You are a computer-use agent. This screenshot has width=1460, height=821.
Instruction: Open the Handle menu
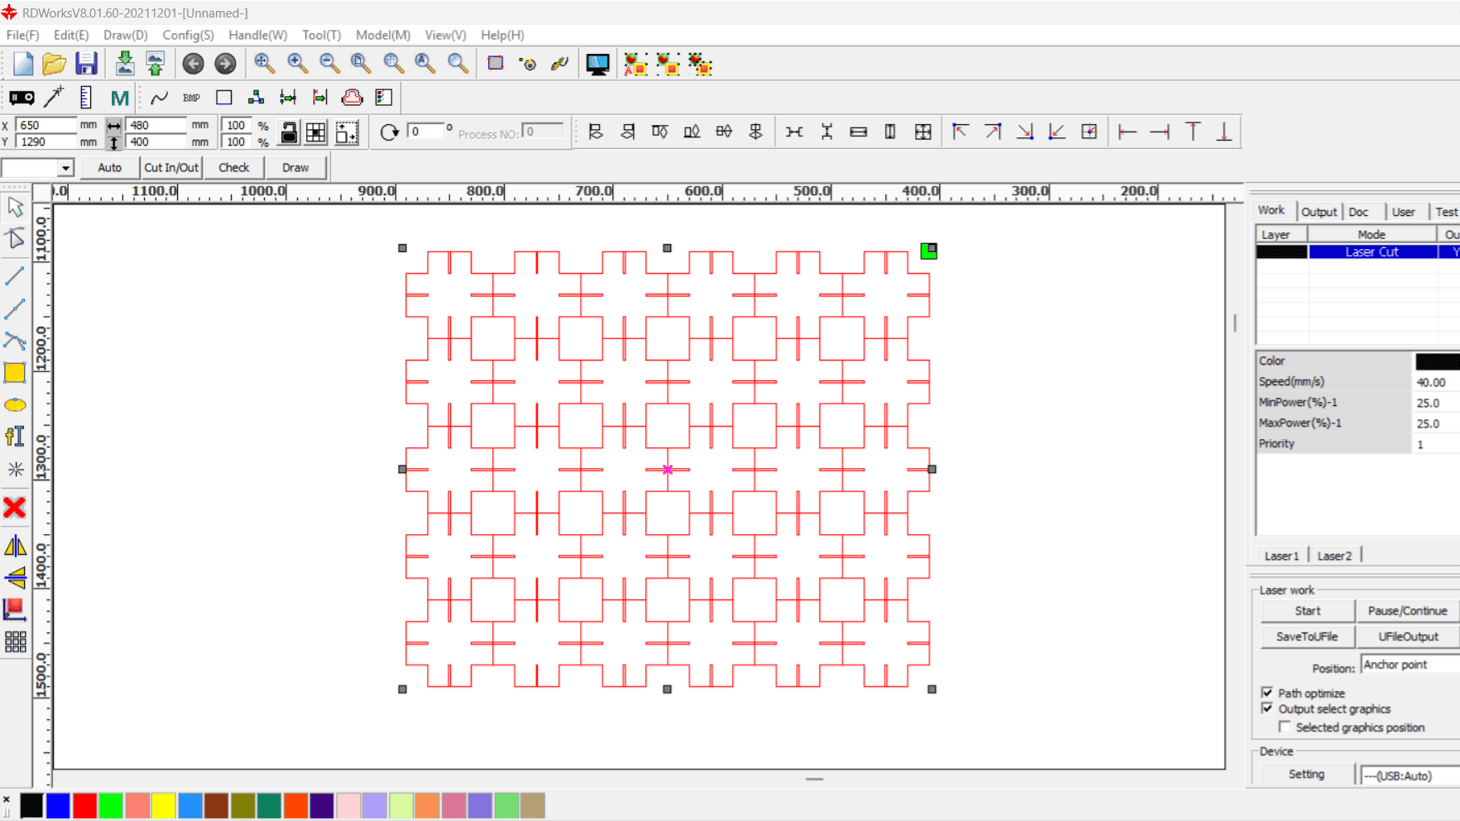tap(258, 35)
